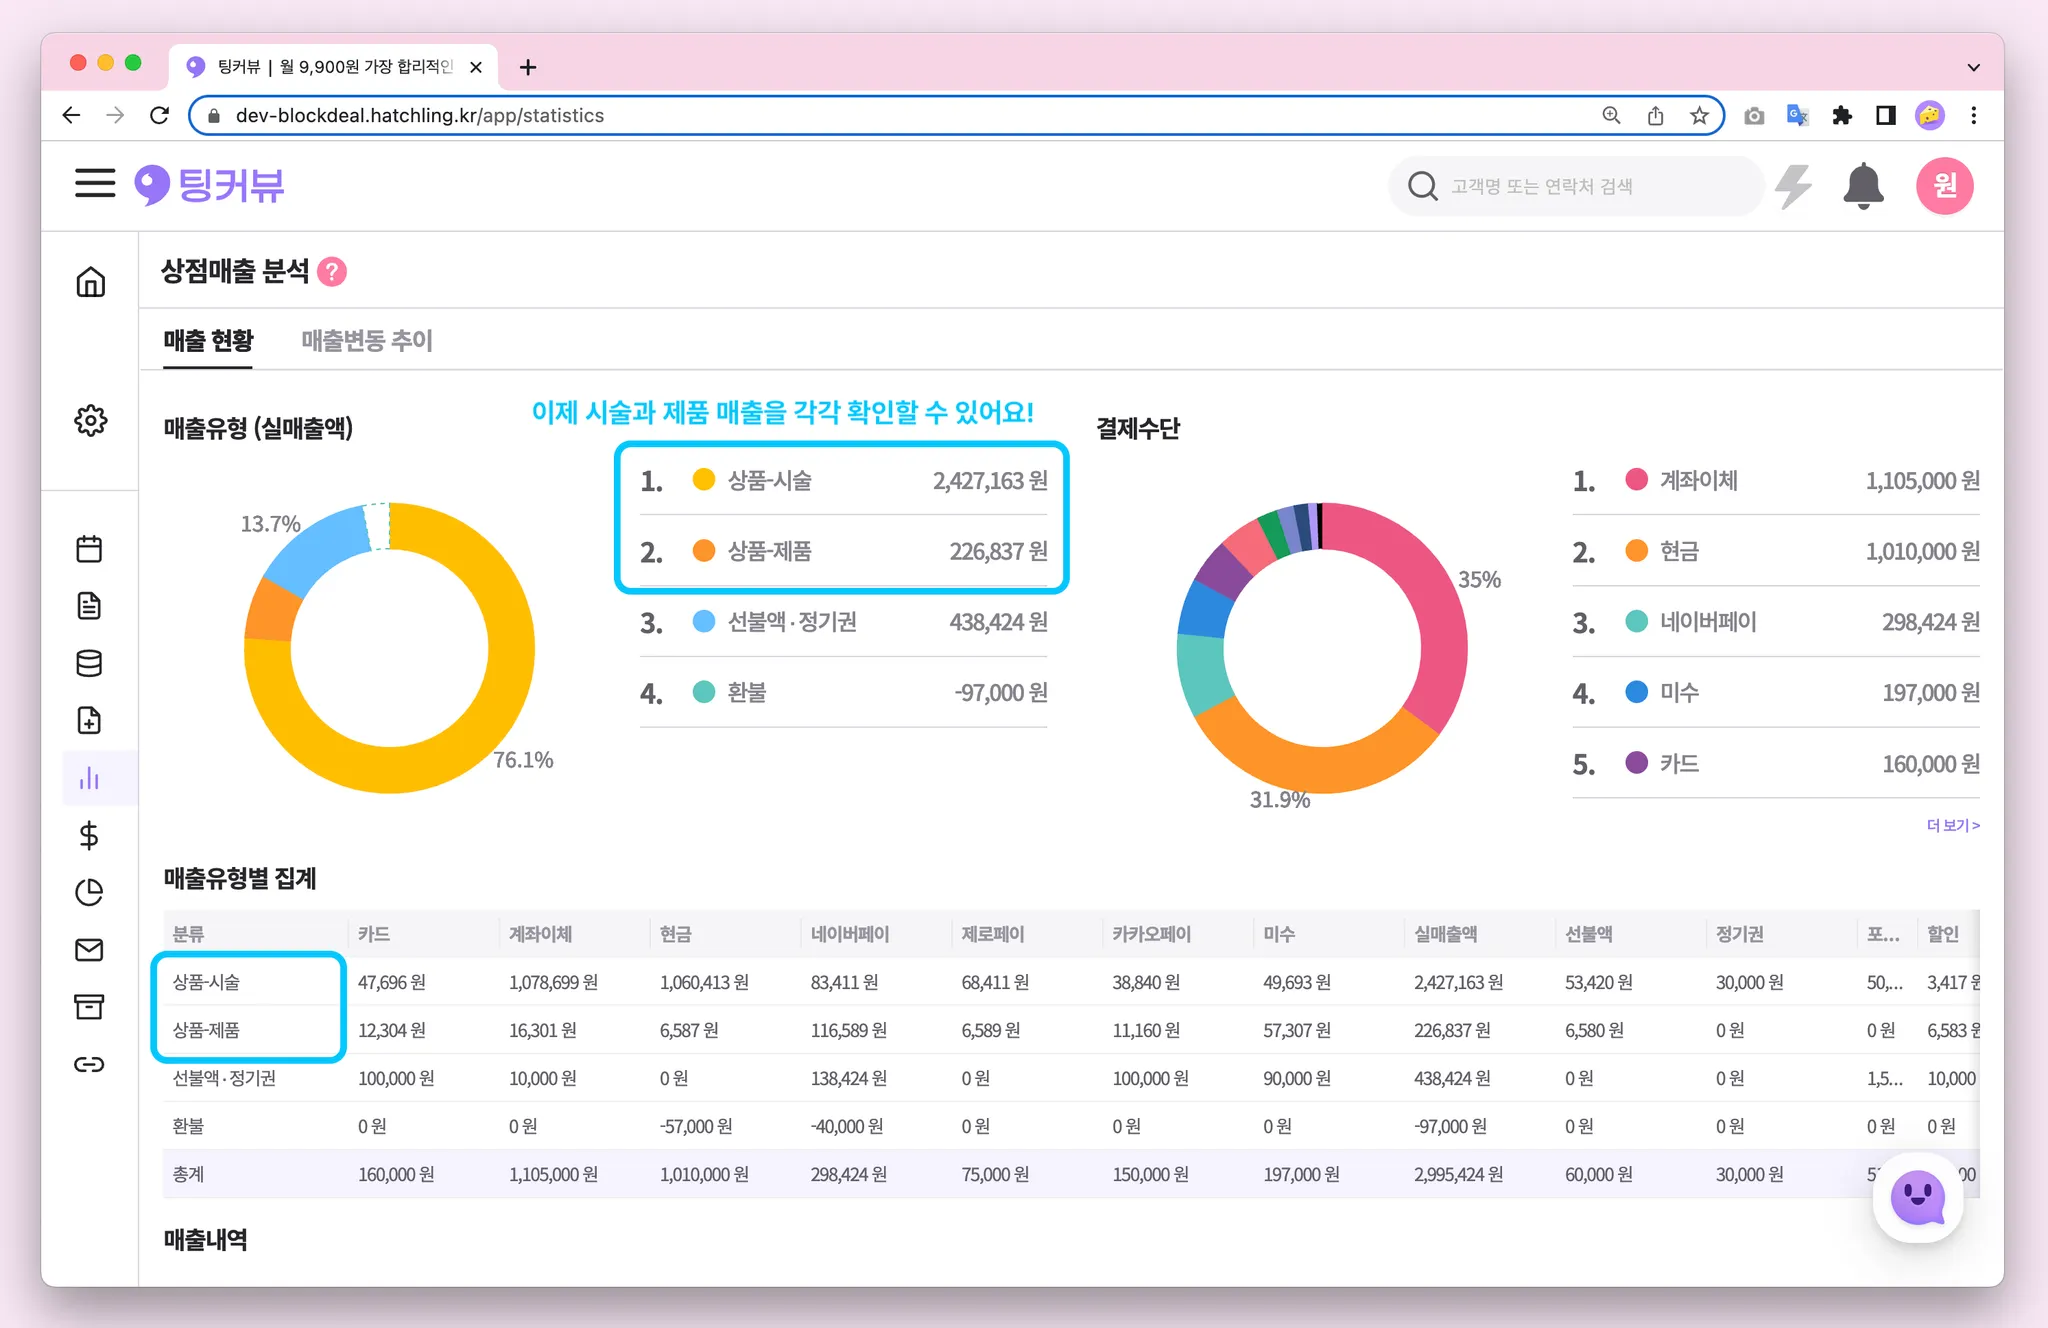Click the 더 보기 link

click(1952, 825)
